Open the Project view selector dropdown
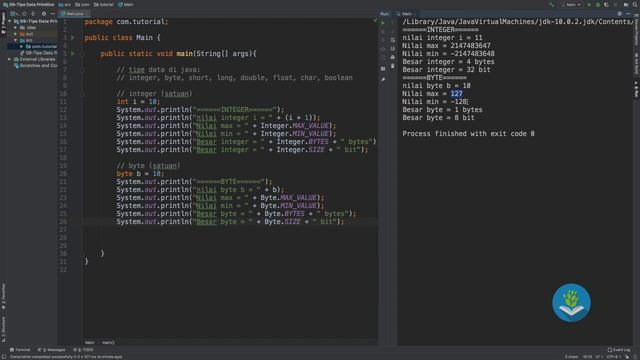This screenshot has width=640, height=360. [x=14, y=13]
